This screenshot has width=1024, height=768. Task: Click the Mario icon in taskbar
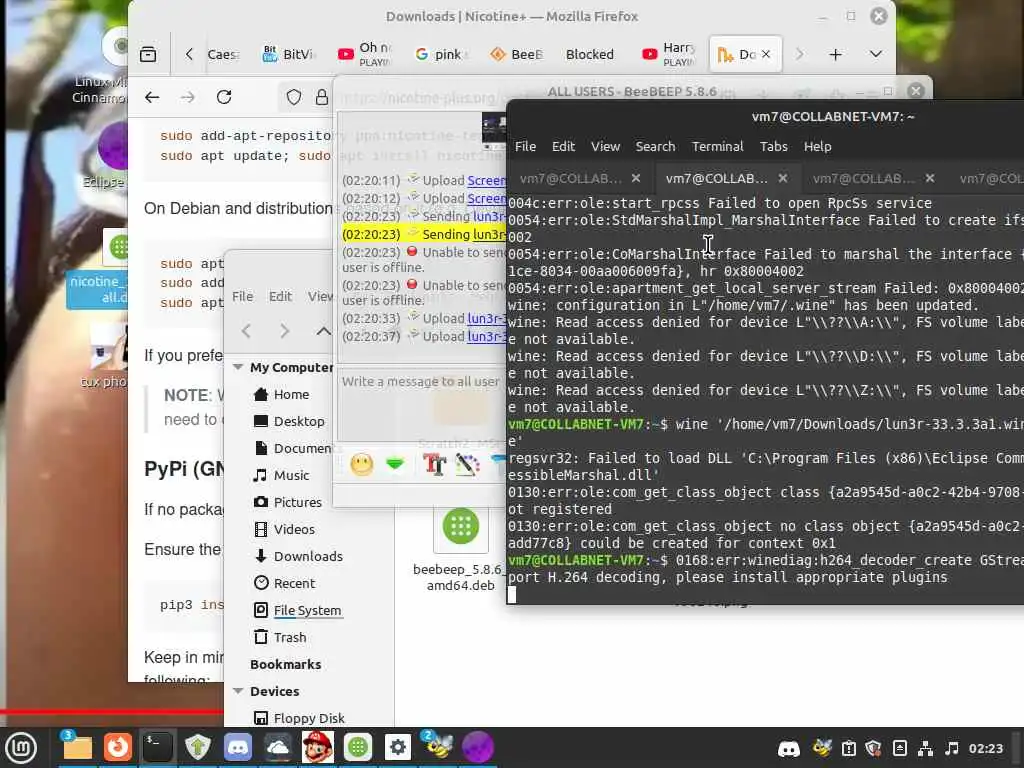point(318,747)
